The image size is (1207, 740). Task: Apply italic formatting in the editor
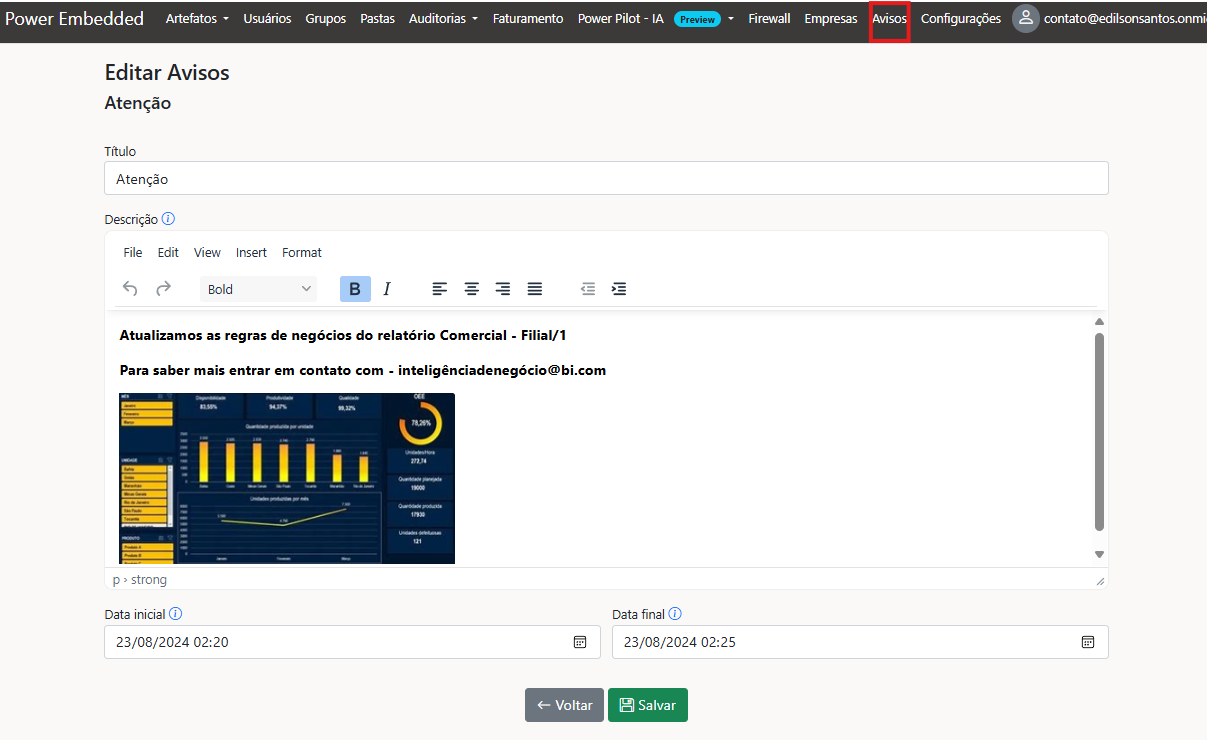pos(387,289)
